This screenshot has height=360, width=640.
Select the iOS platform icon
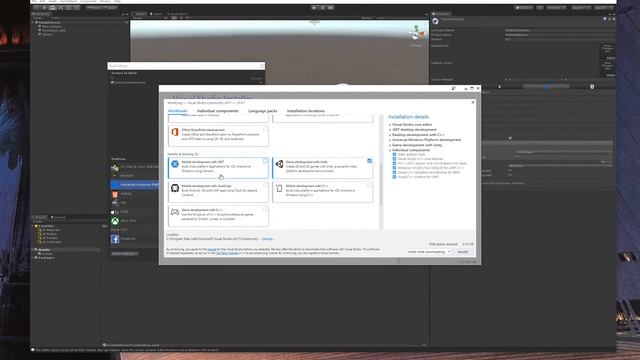[x=115, y=203]
